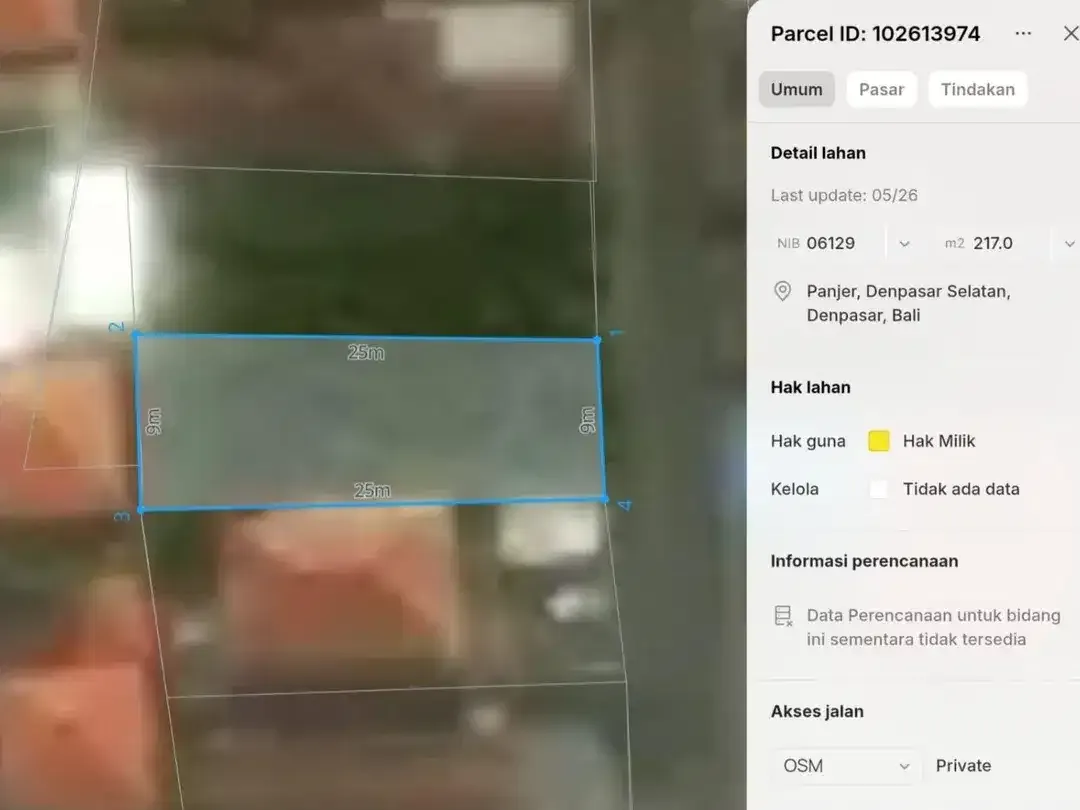This screenshot has width=1080, height=810.
Task: Click the area value 217.0
Action: [993, 243]
